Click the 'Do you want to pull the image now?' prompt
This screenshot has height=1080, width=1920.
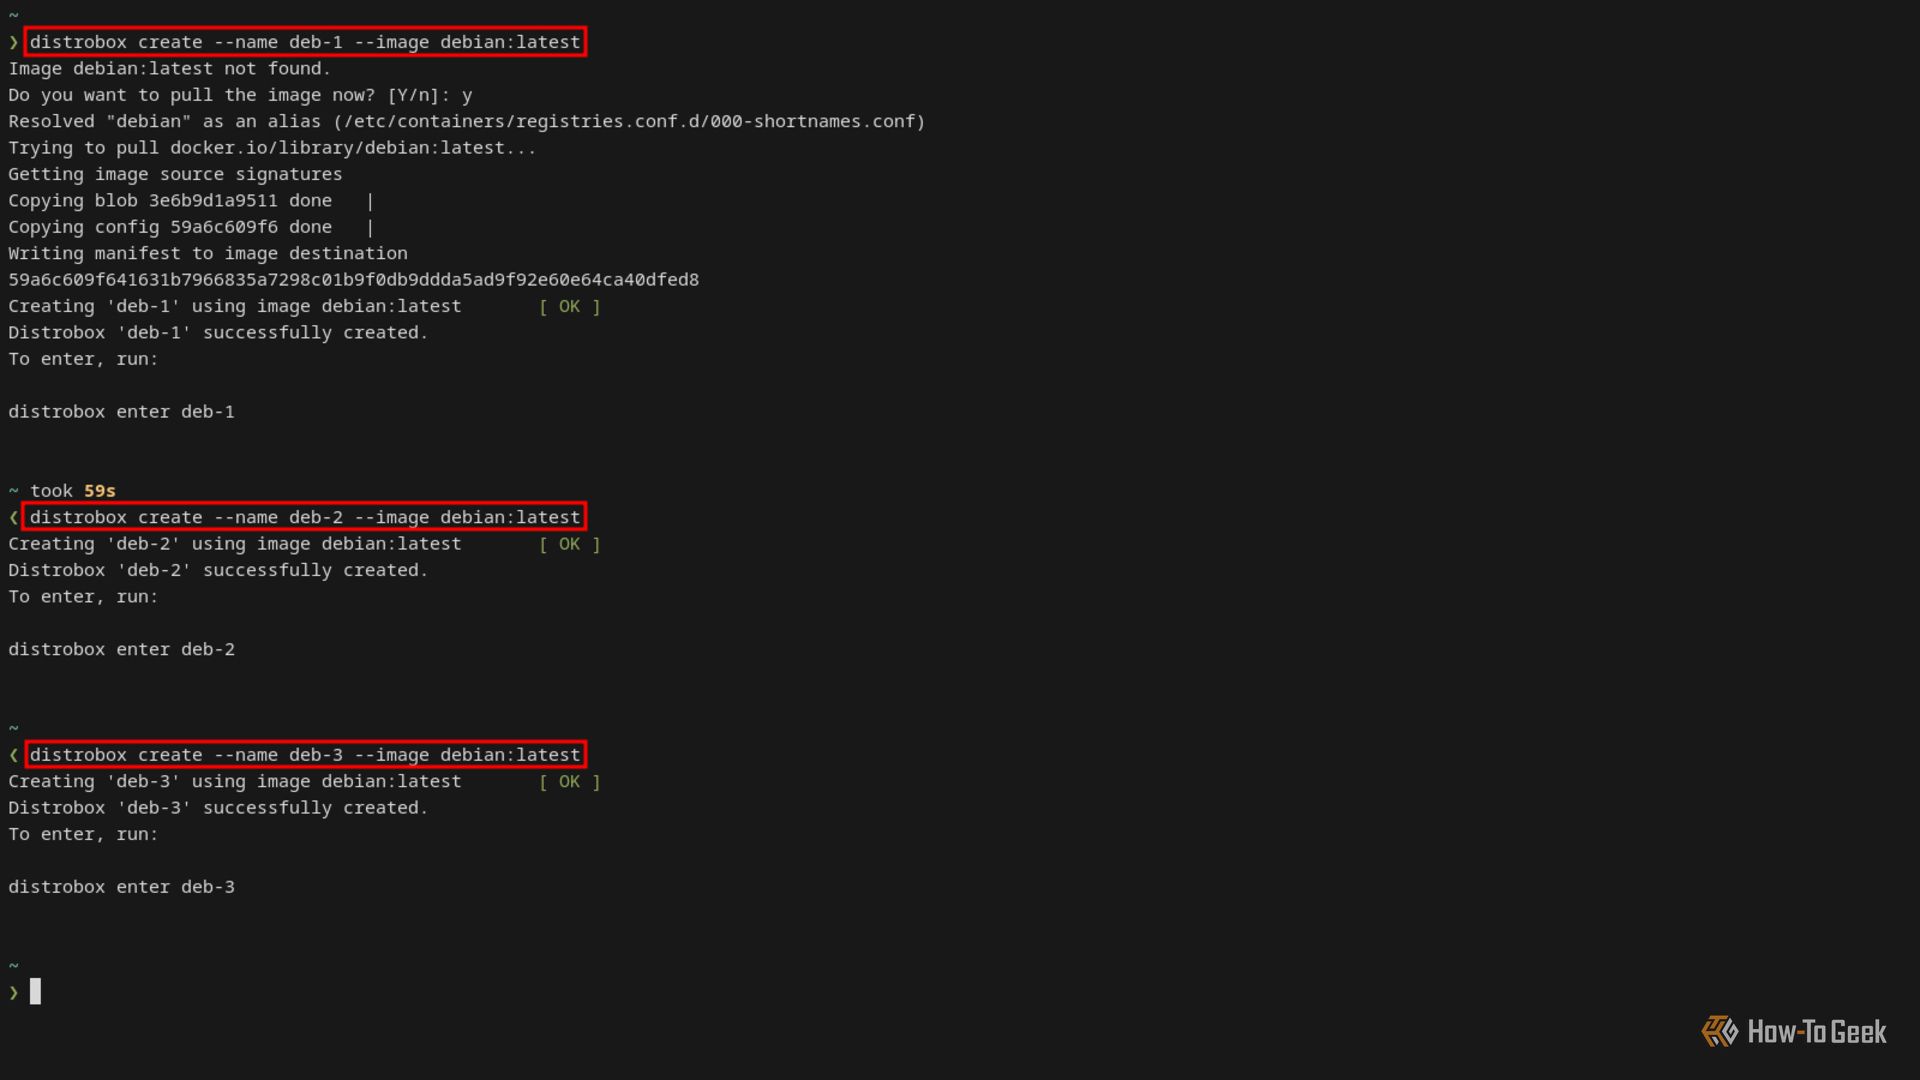coord(240,95)
